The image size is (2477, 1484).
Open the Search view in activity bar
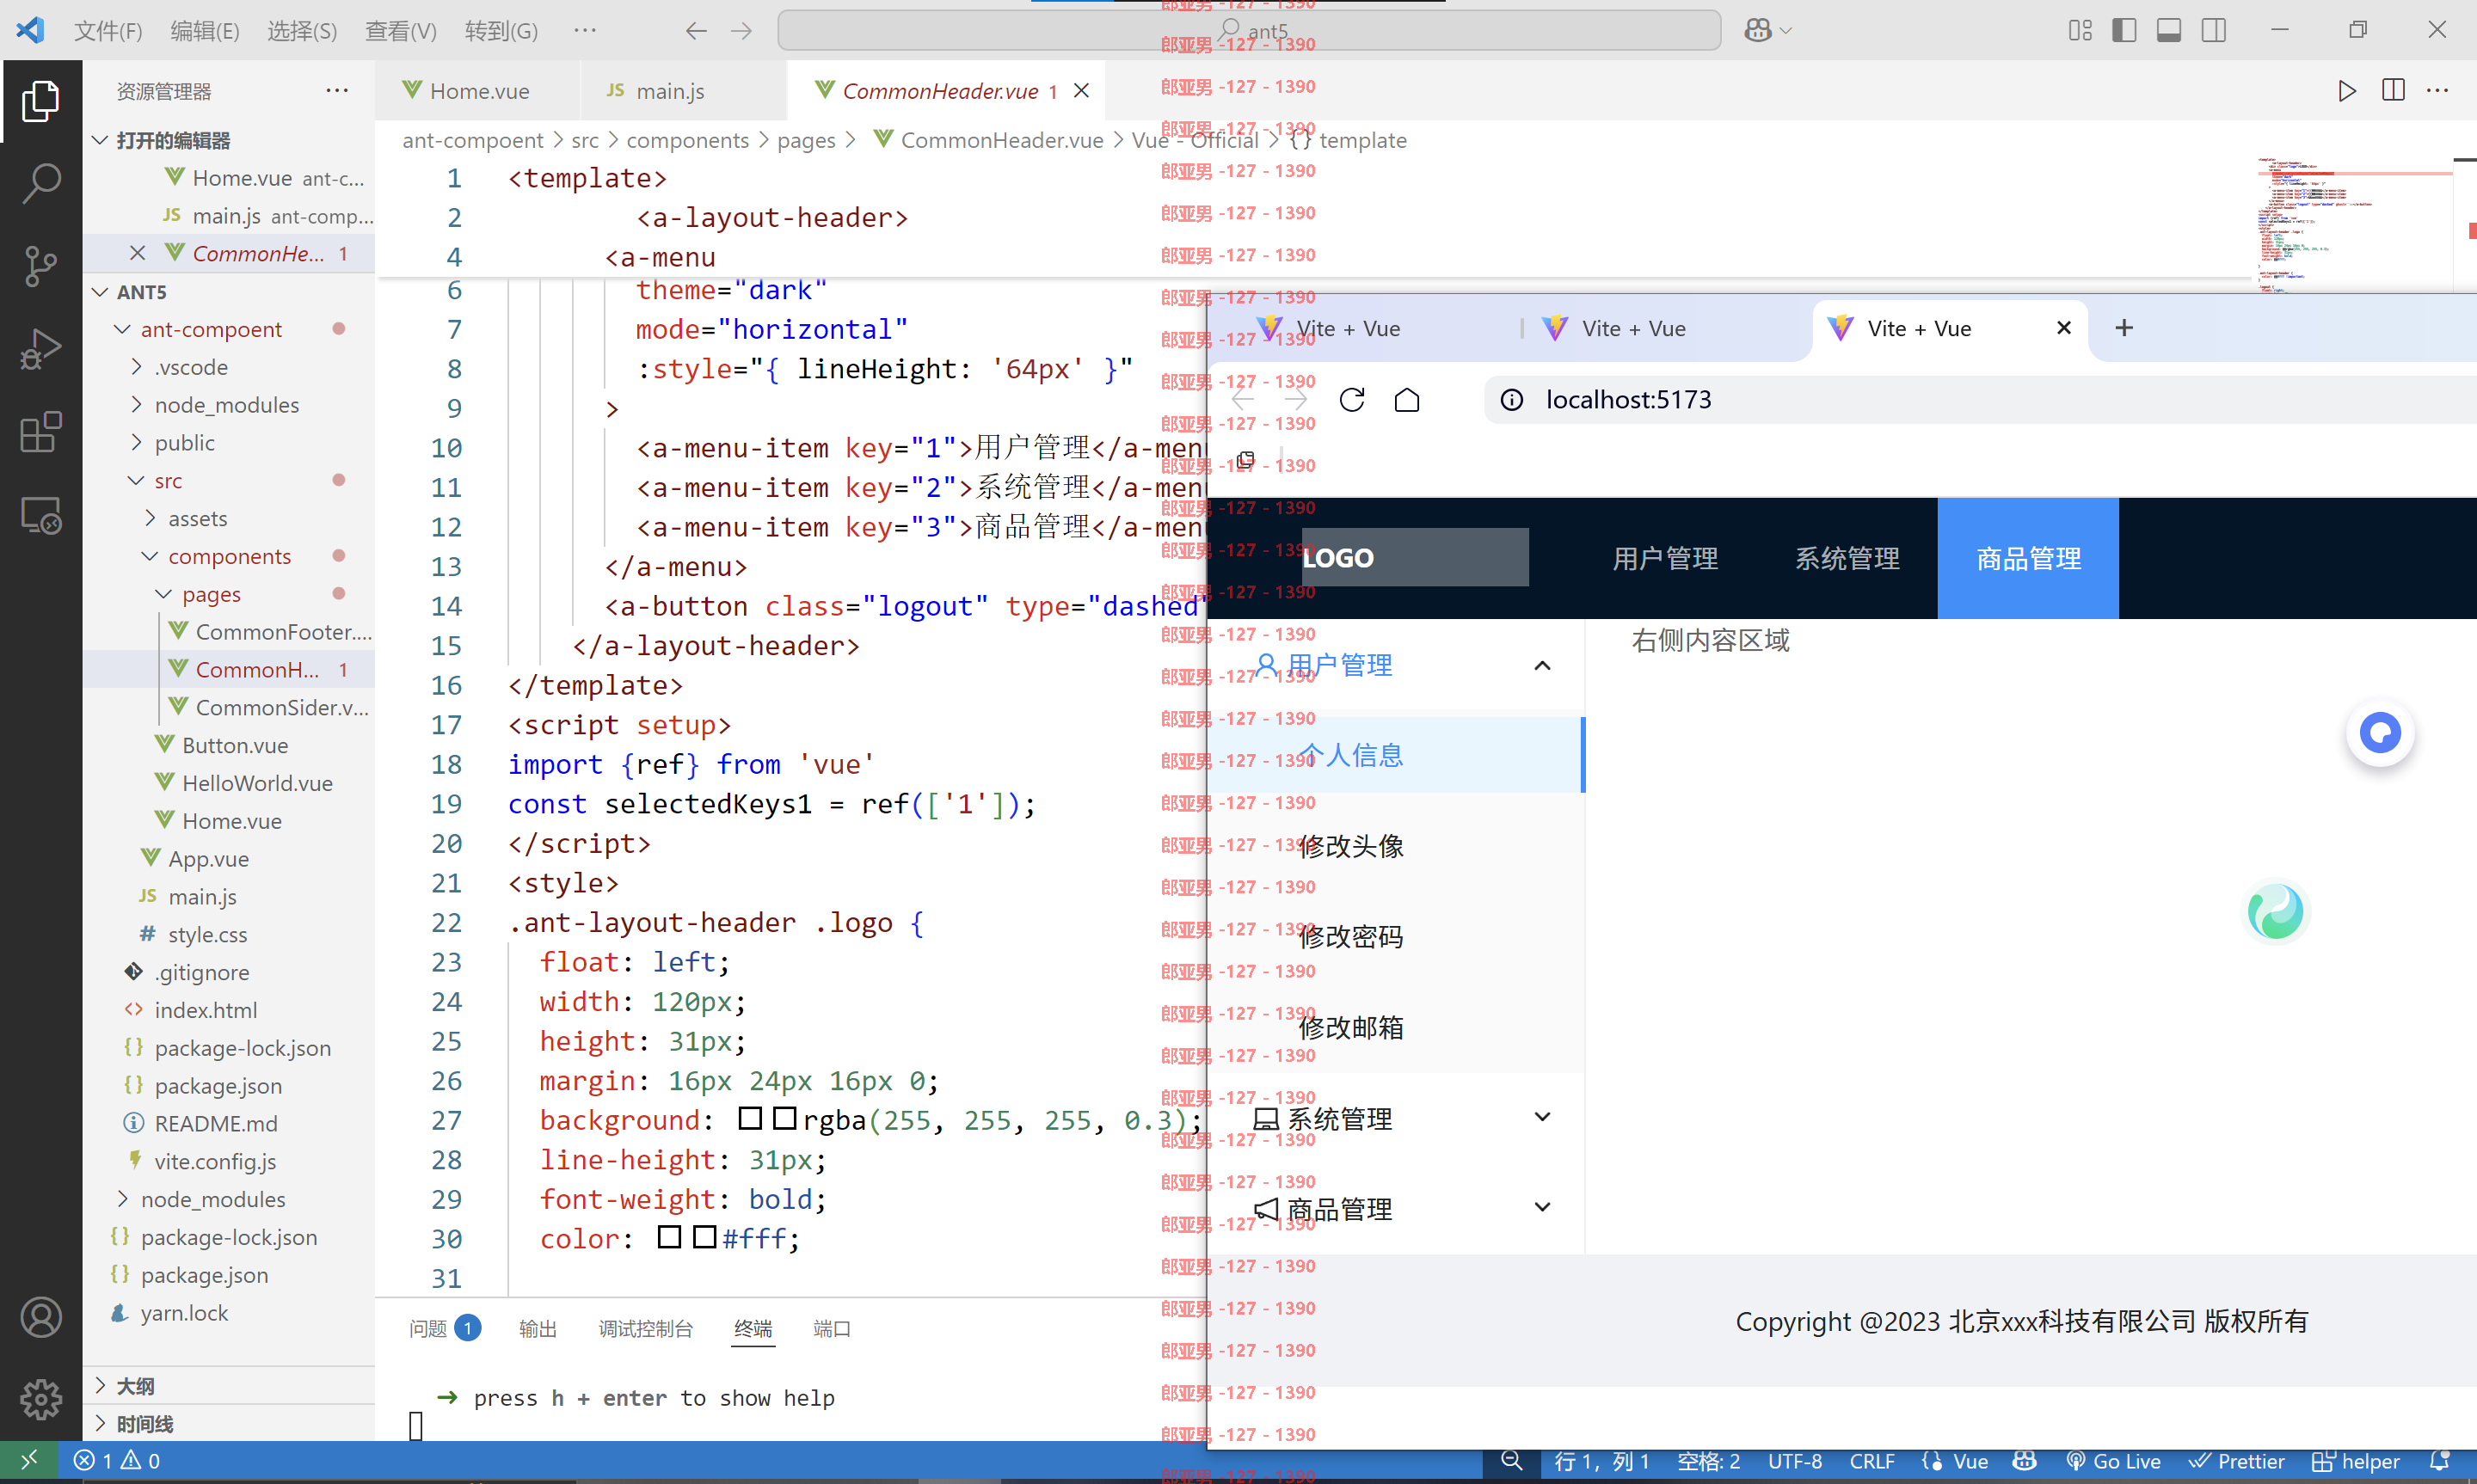click(40, 184)
